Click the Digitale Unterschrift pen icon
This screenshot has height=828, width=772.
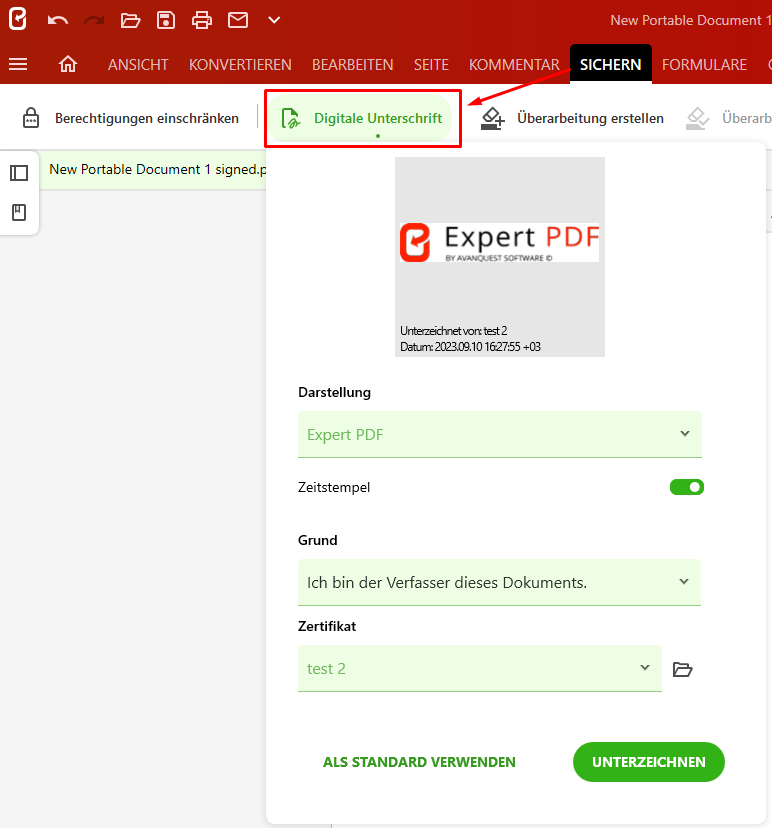[x=290, y=118]
